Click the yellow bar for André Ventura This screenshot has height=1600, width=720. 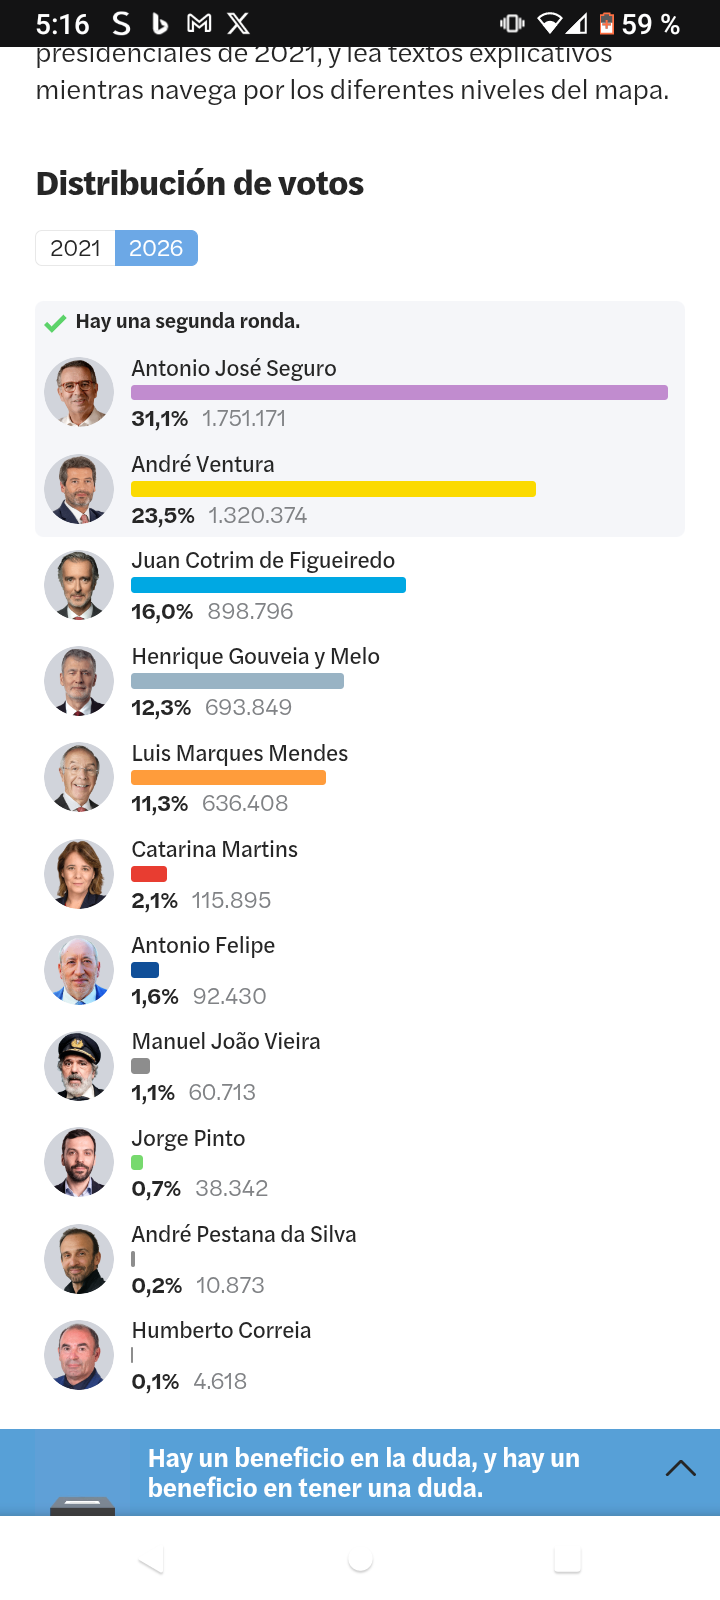(333, 489)
